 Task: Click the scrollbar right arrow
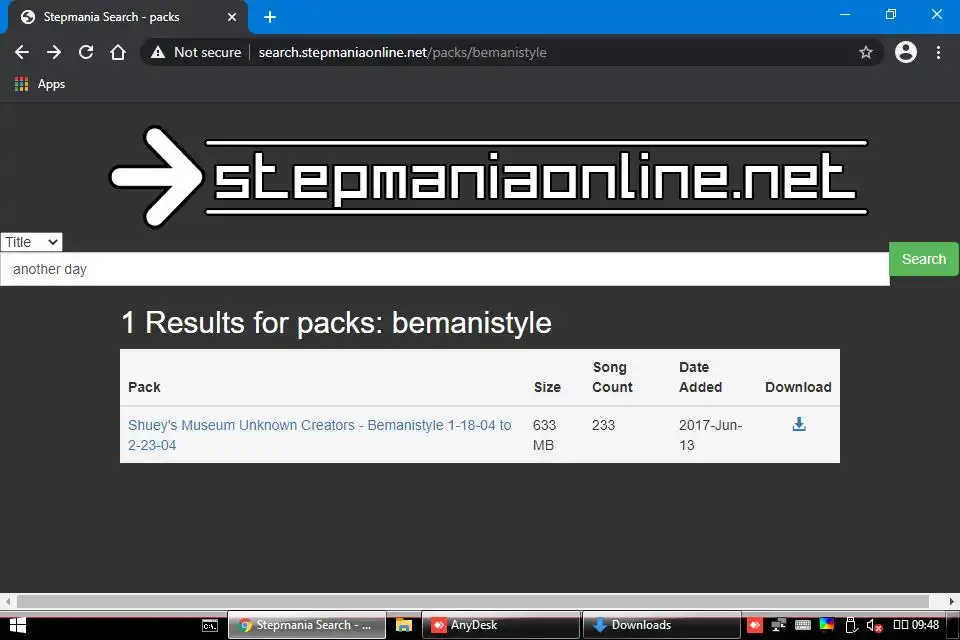point(952,601)
